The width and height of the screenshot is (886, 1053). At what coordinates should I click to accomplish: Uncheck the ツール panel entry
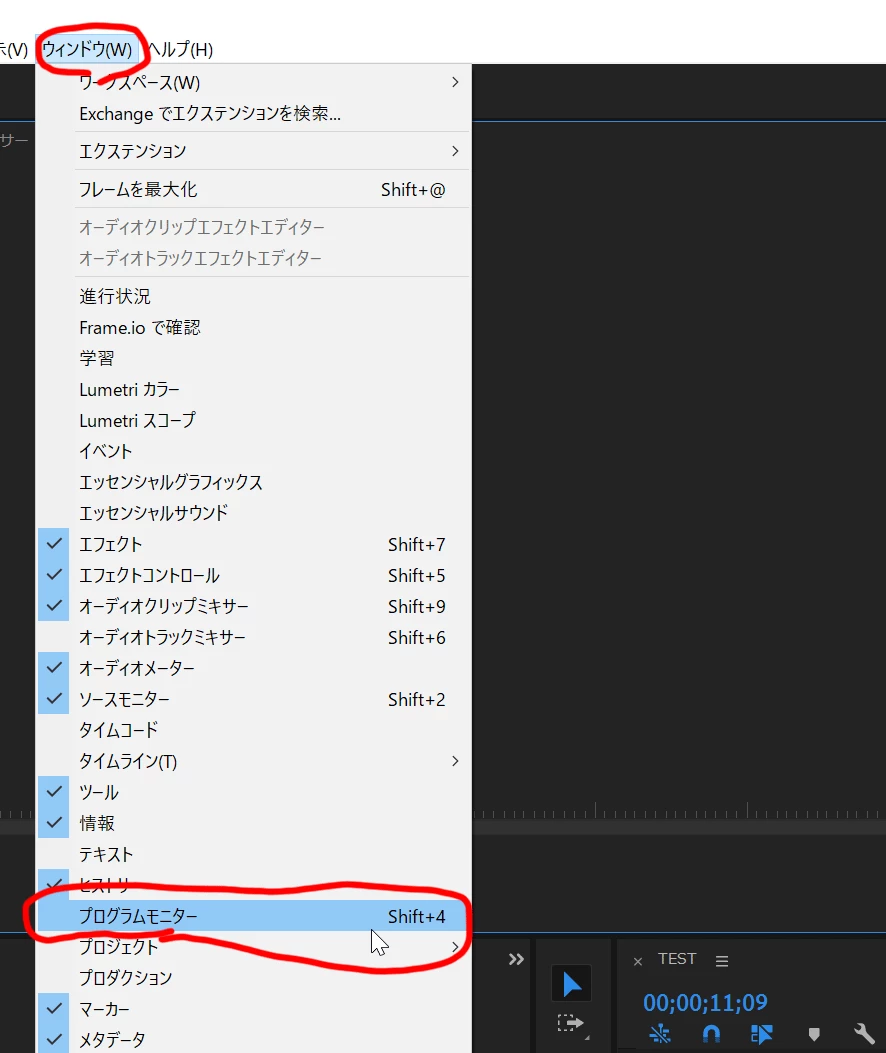pos(253,792)
